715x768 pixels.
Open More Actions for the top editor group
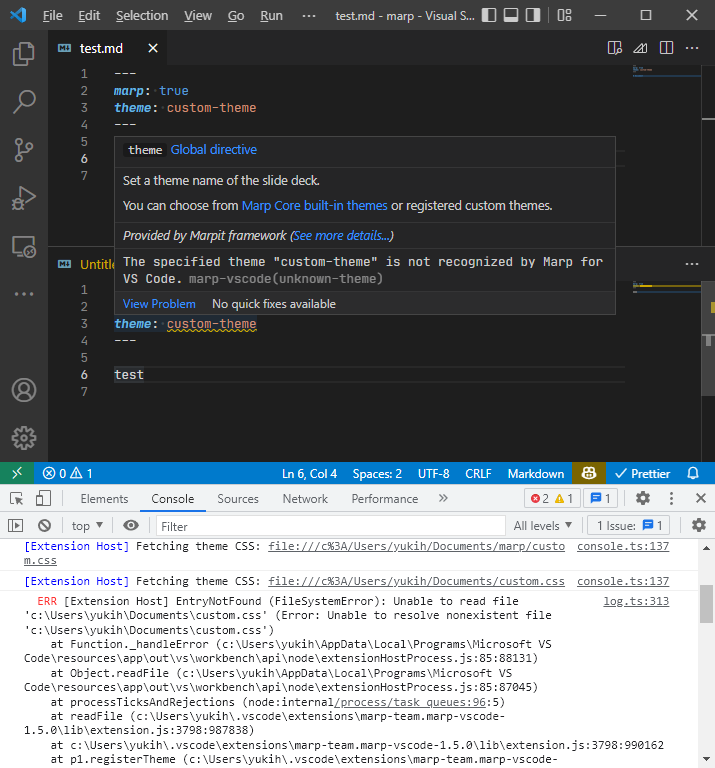point(692,48)
